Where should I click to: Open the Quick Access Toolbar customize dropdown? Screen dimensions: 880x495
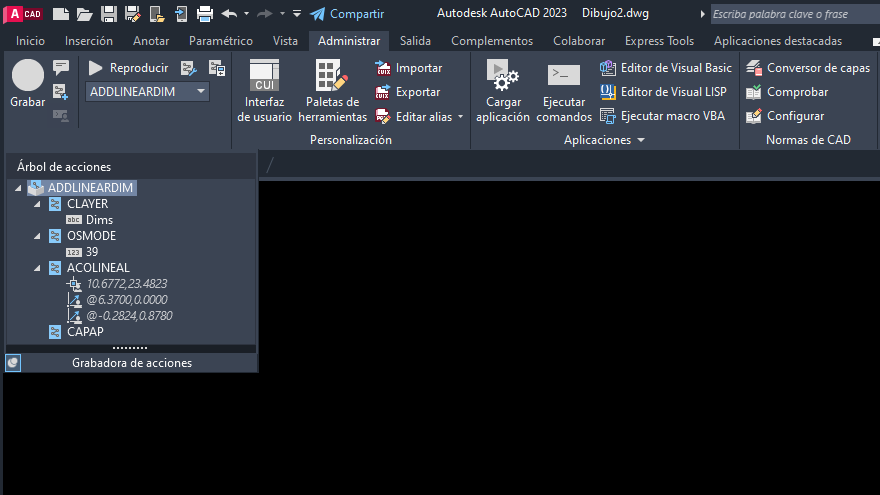297,13
